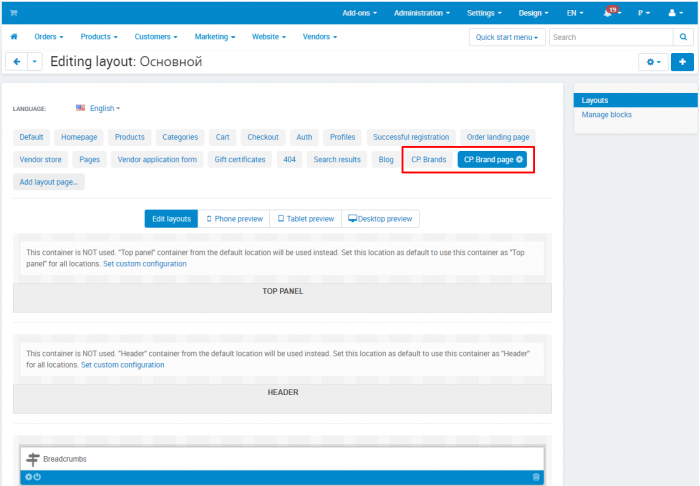Select the Profiles layout tab
This screenshot has height=486, width=700.
click(x=342, y=137)
